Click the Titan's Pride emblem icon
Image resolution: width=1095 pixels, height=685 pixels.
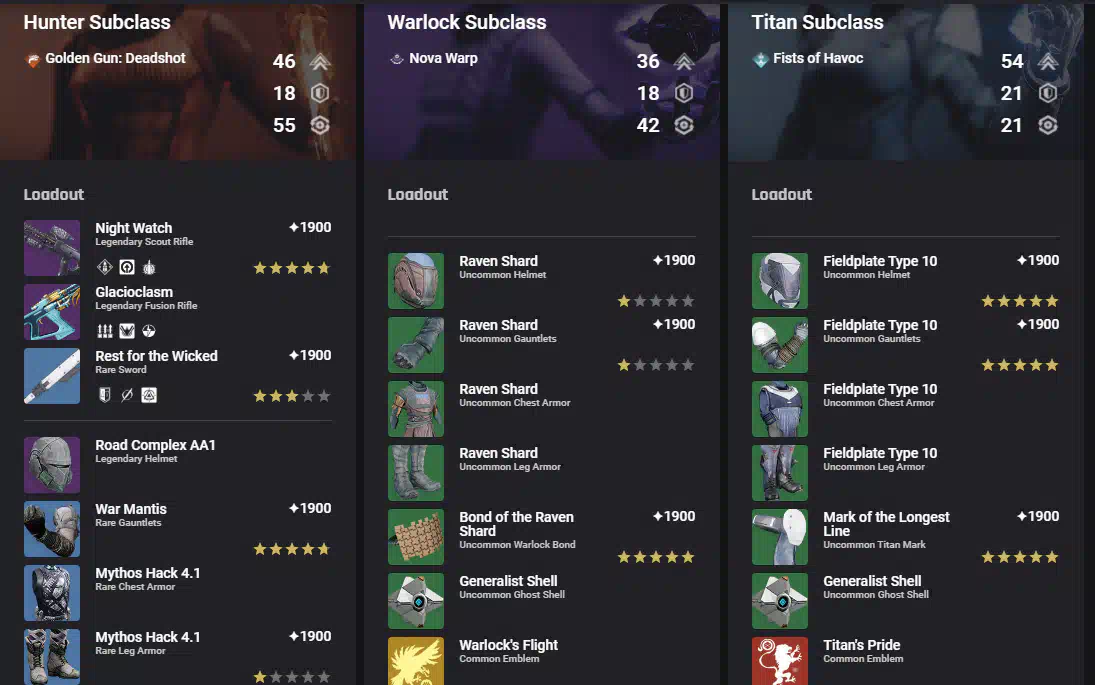click(779, 661)
